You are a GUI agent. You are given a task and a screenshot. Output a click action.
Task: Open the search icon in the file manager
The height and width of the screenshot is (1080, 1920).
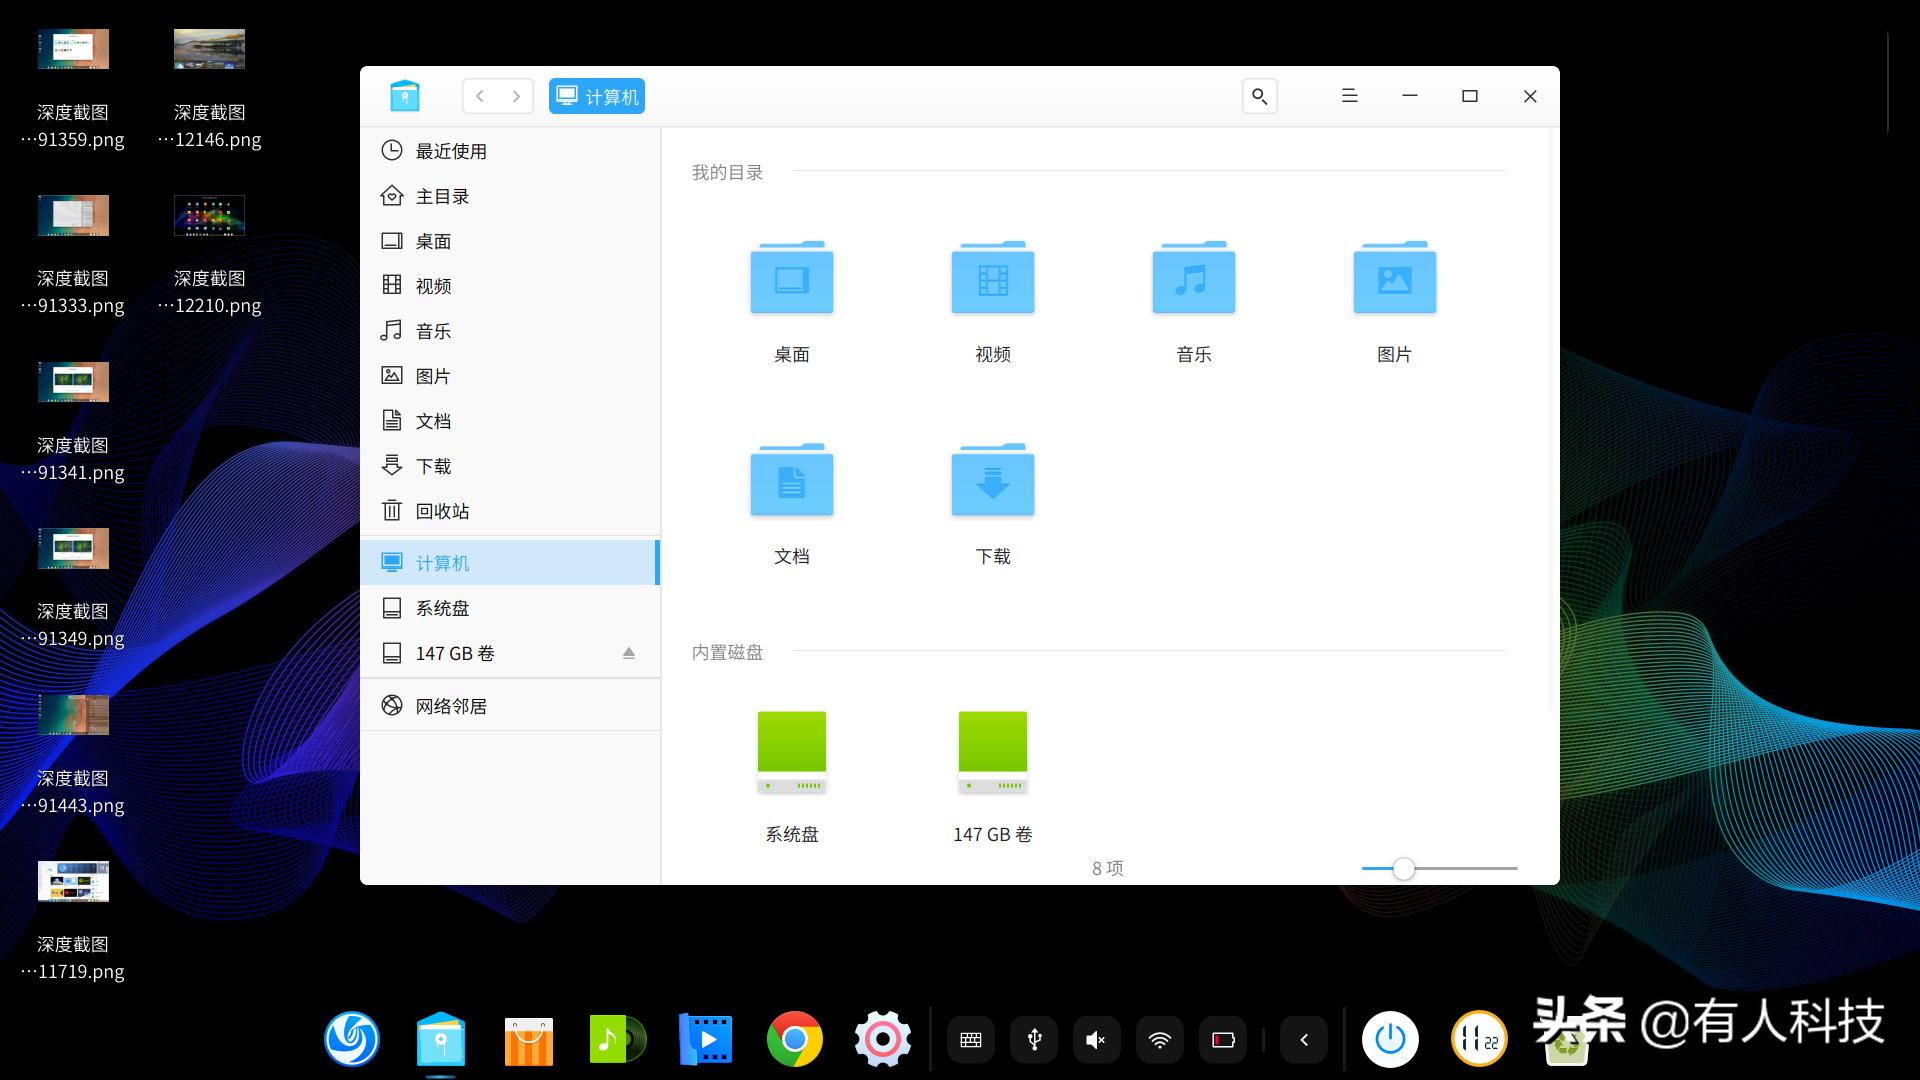coord(1259,96)
